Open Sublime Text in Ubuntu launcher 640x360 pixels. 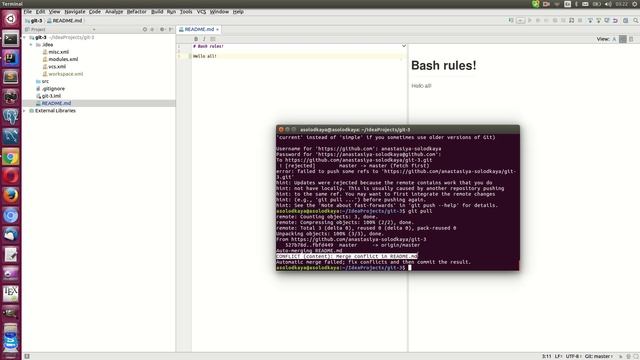11,77
